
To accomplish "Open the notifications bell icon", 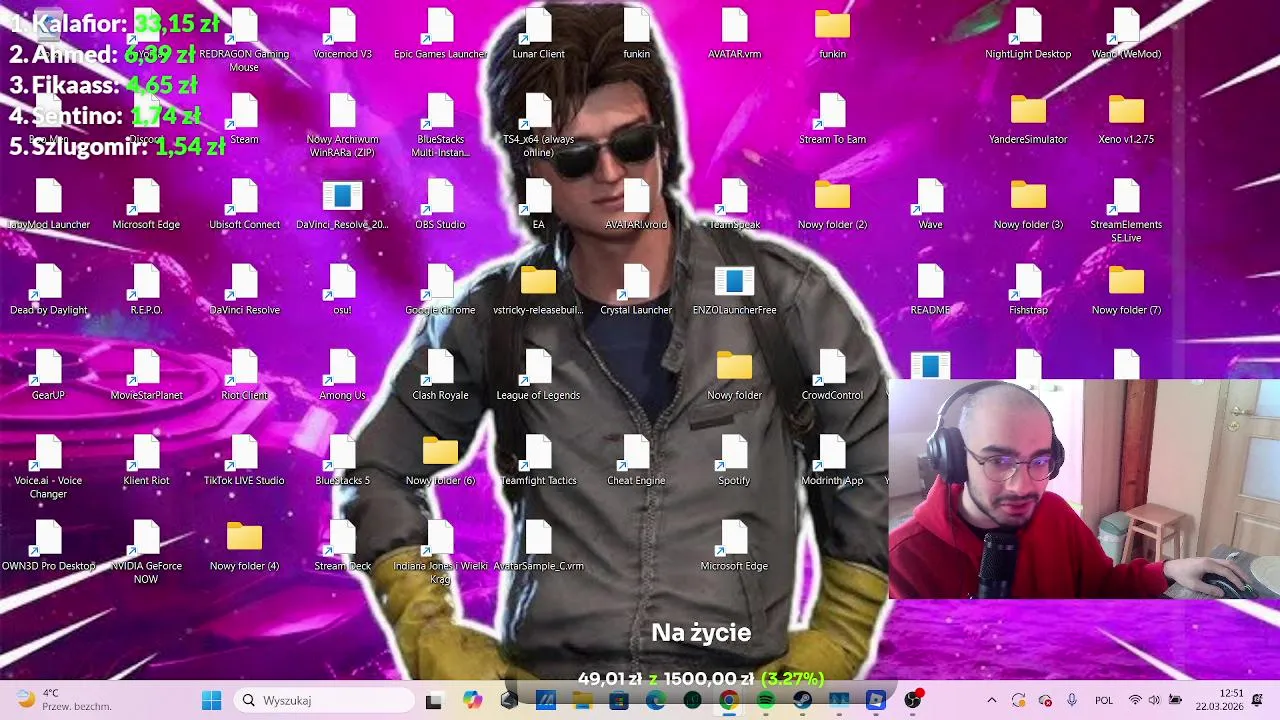I will pos(1258,700).
